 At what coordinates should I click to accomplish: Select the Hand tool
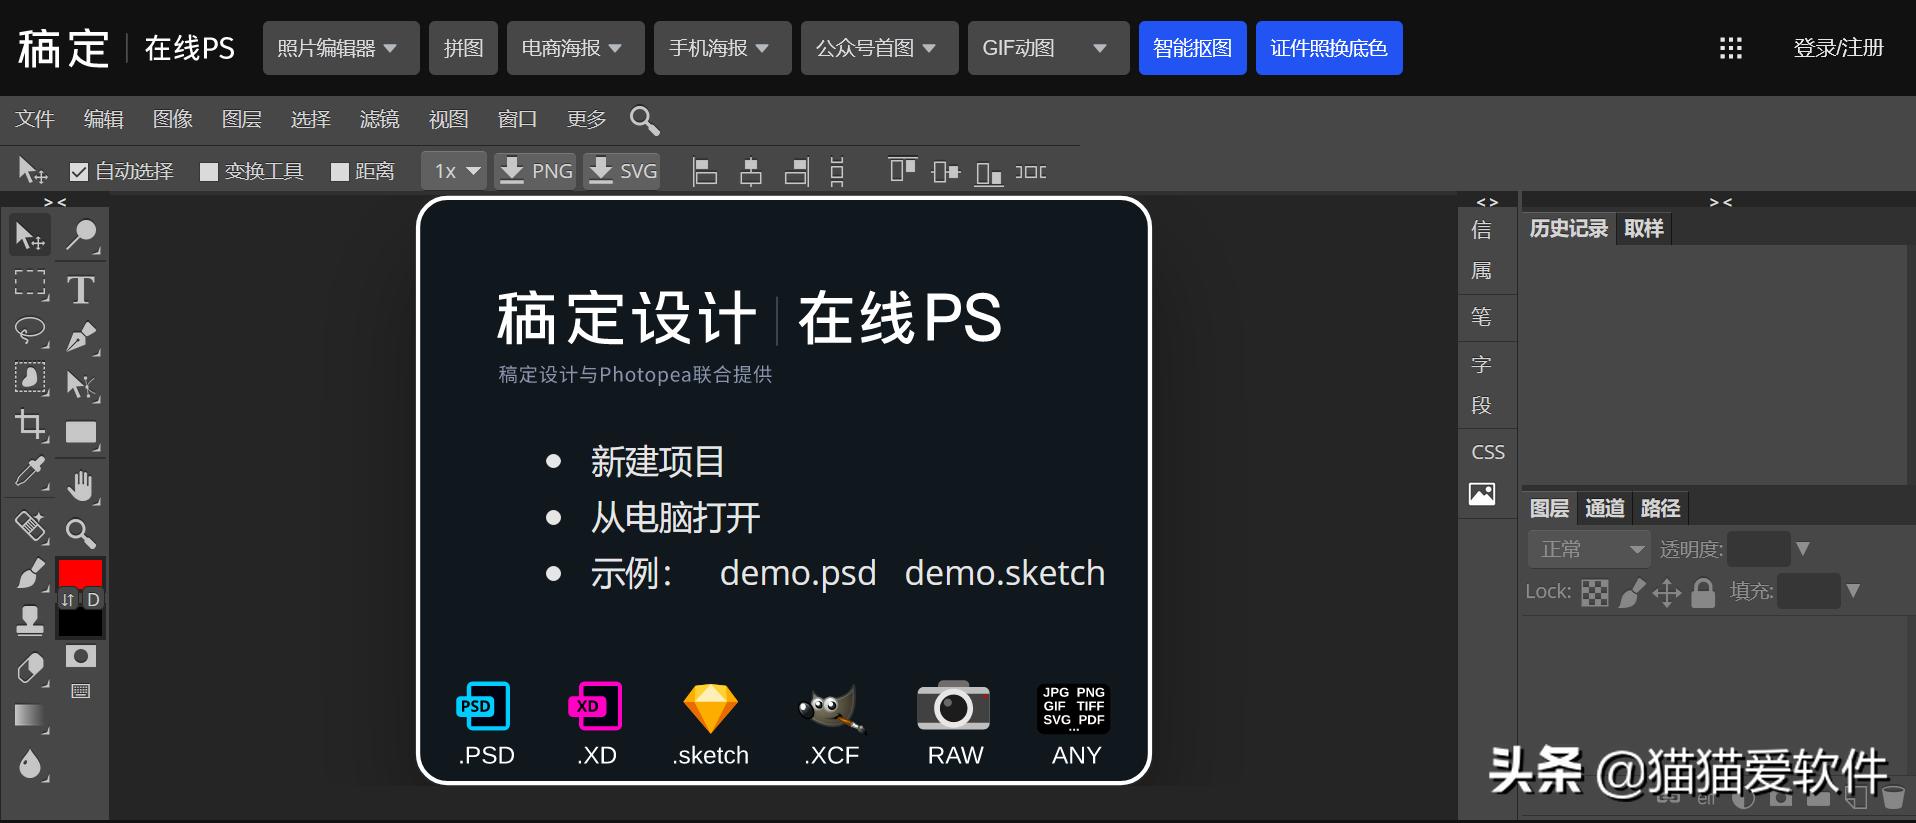click(81, 486)
